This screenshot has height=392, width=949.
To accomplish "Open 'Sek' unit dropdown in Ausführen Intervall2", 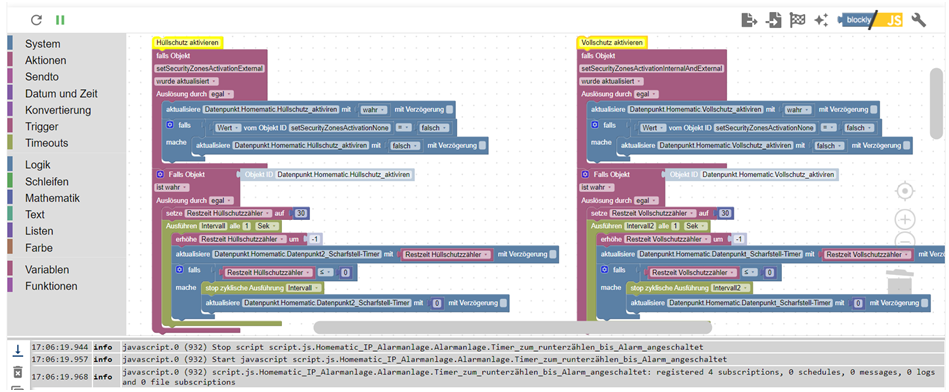I will (x=697, y=226).
